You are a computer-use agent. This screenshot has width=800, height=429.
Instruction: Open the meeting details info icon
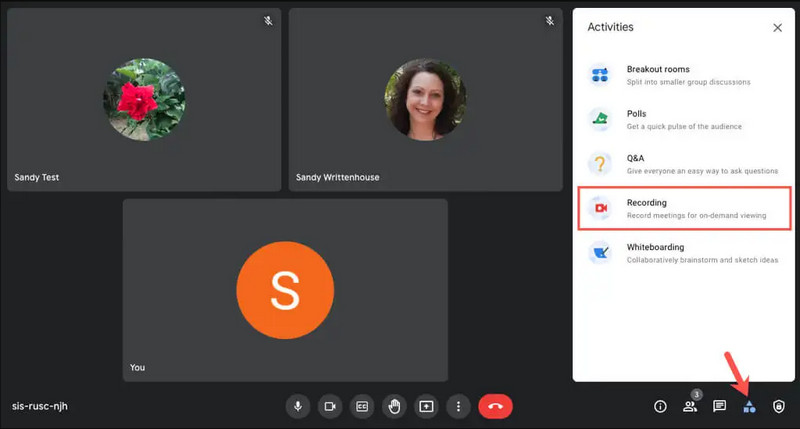click(660, 406)
